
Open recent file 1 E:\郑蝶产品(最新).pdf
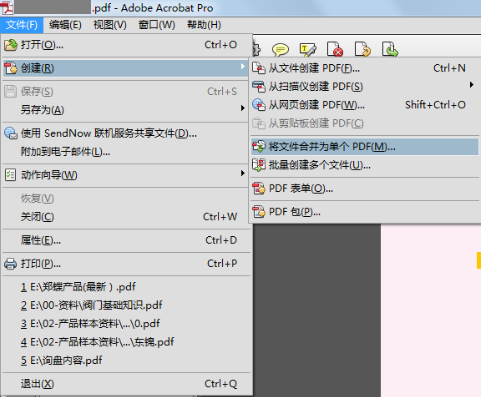pyautogui.click(x=125, y=287)
